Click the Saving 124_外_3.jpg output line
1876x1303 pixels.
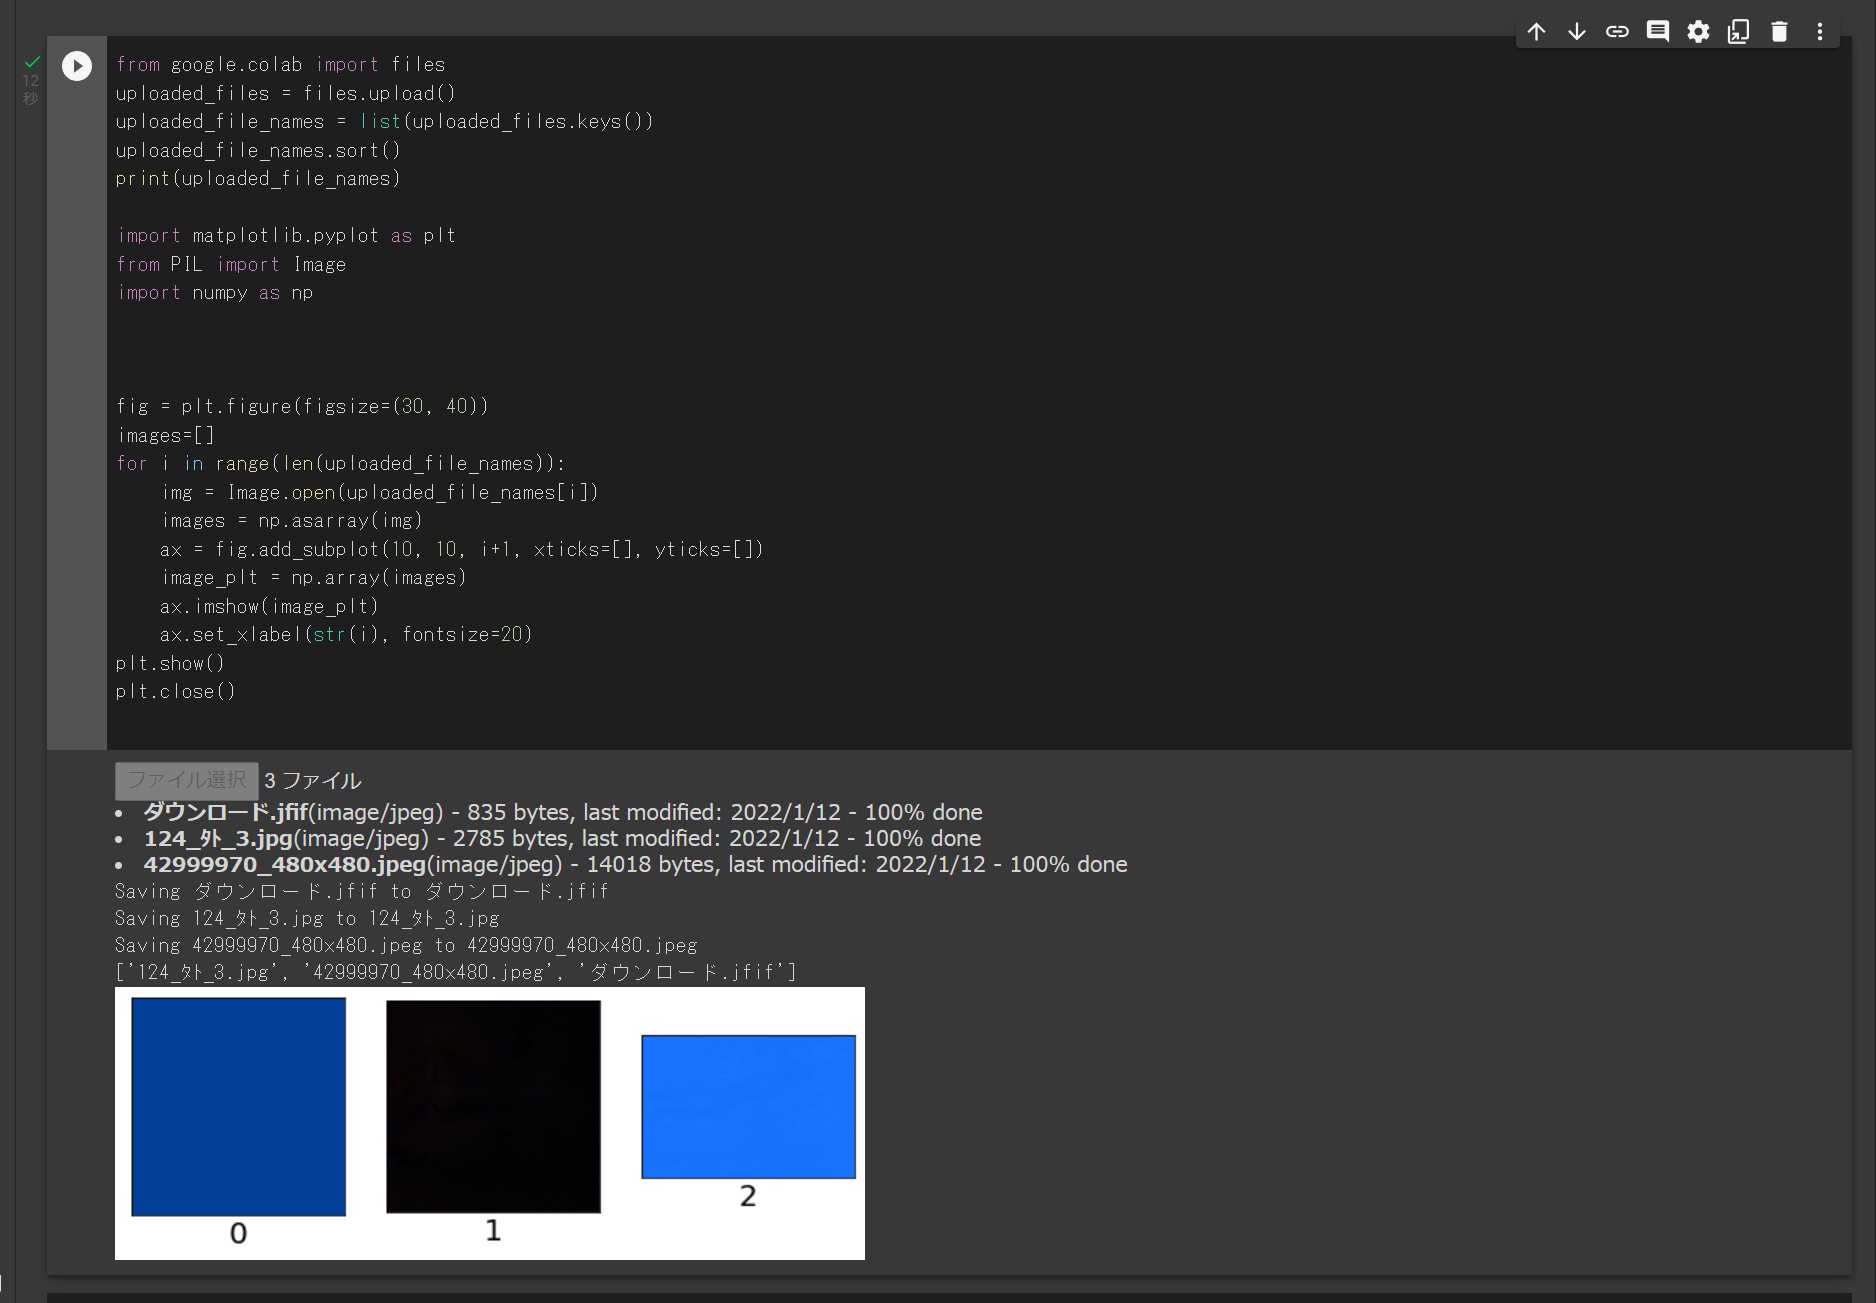click(x=306, y=917)
